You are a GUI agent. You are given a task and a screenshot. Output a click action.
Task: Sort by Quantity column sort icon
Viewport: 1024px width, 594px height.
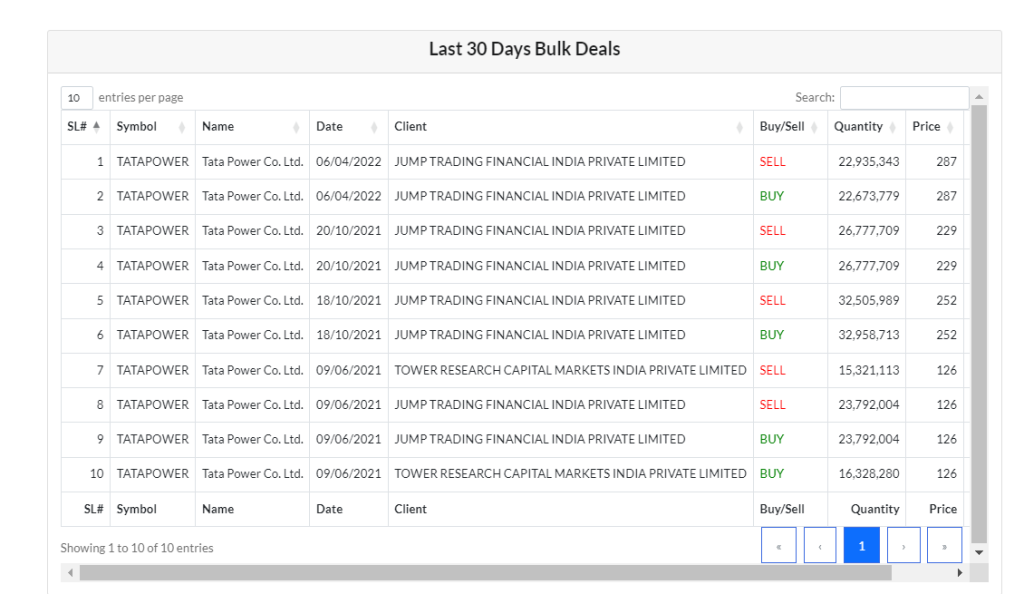coord(893,127)
